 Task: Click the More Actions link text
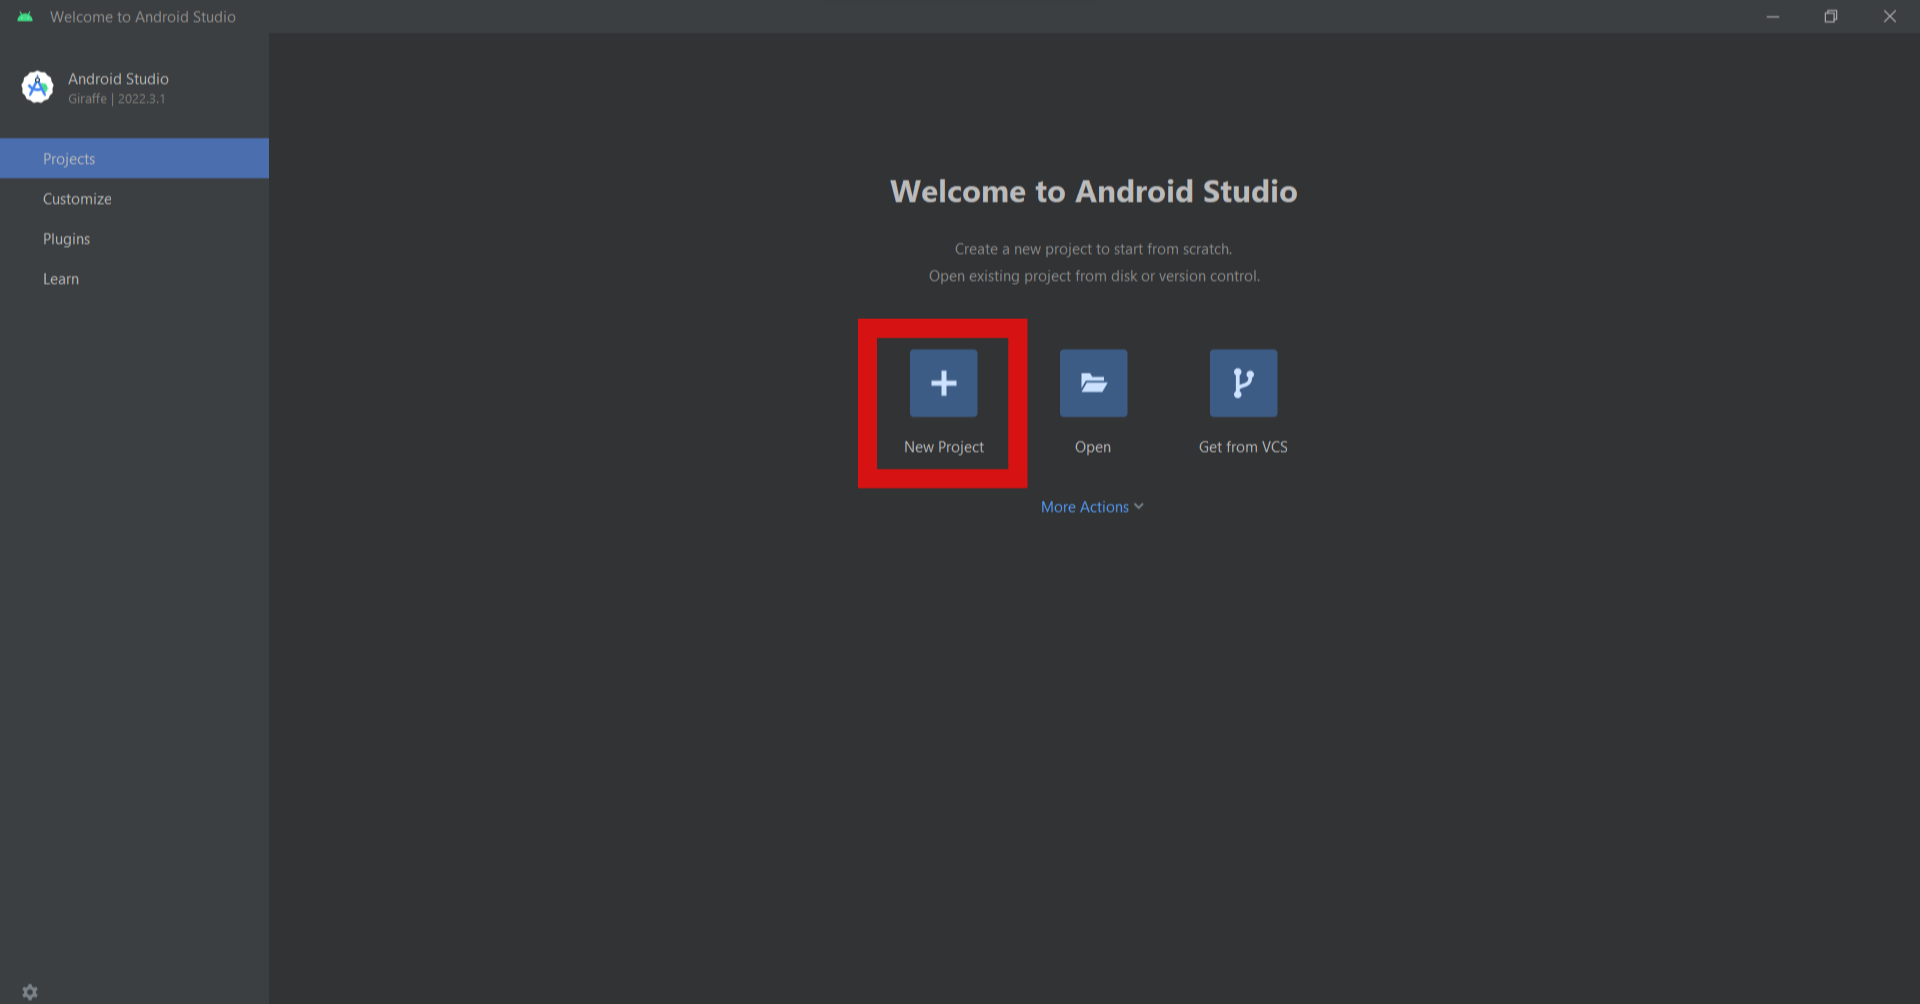pos(1084,507)
